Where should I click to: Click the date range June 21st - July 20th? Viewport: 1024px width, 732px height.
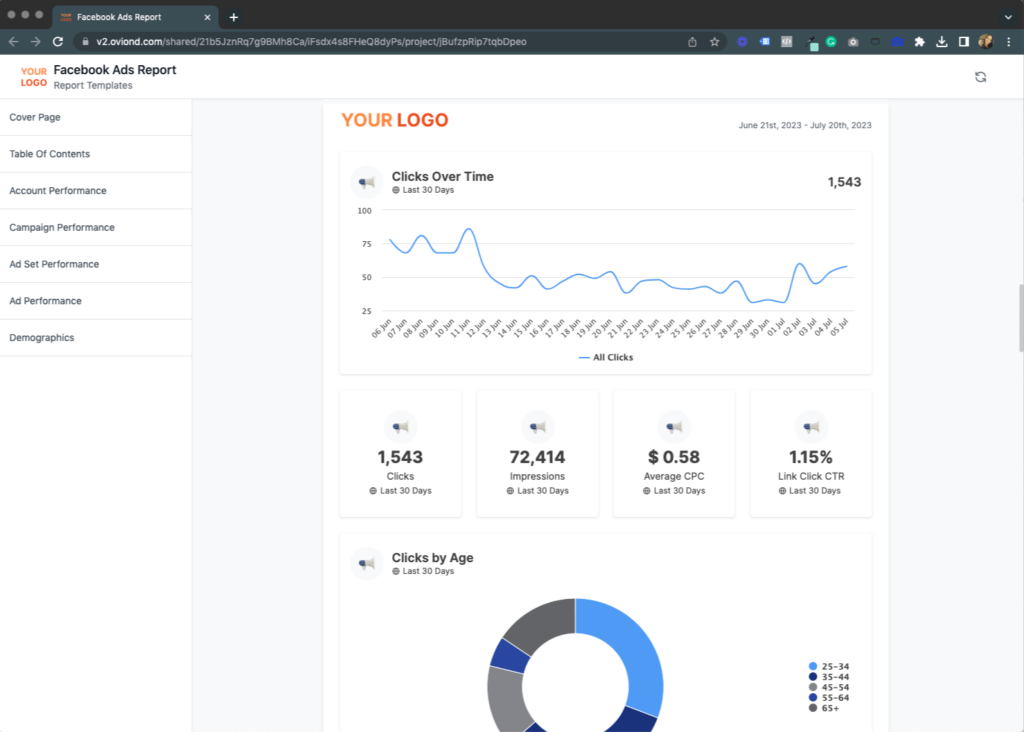805,125
